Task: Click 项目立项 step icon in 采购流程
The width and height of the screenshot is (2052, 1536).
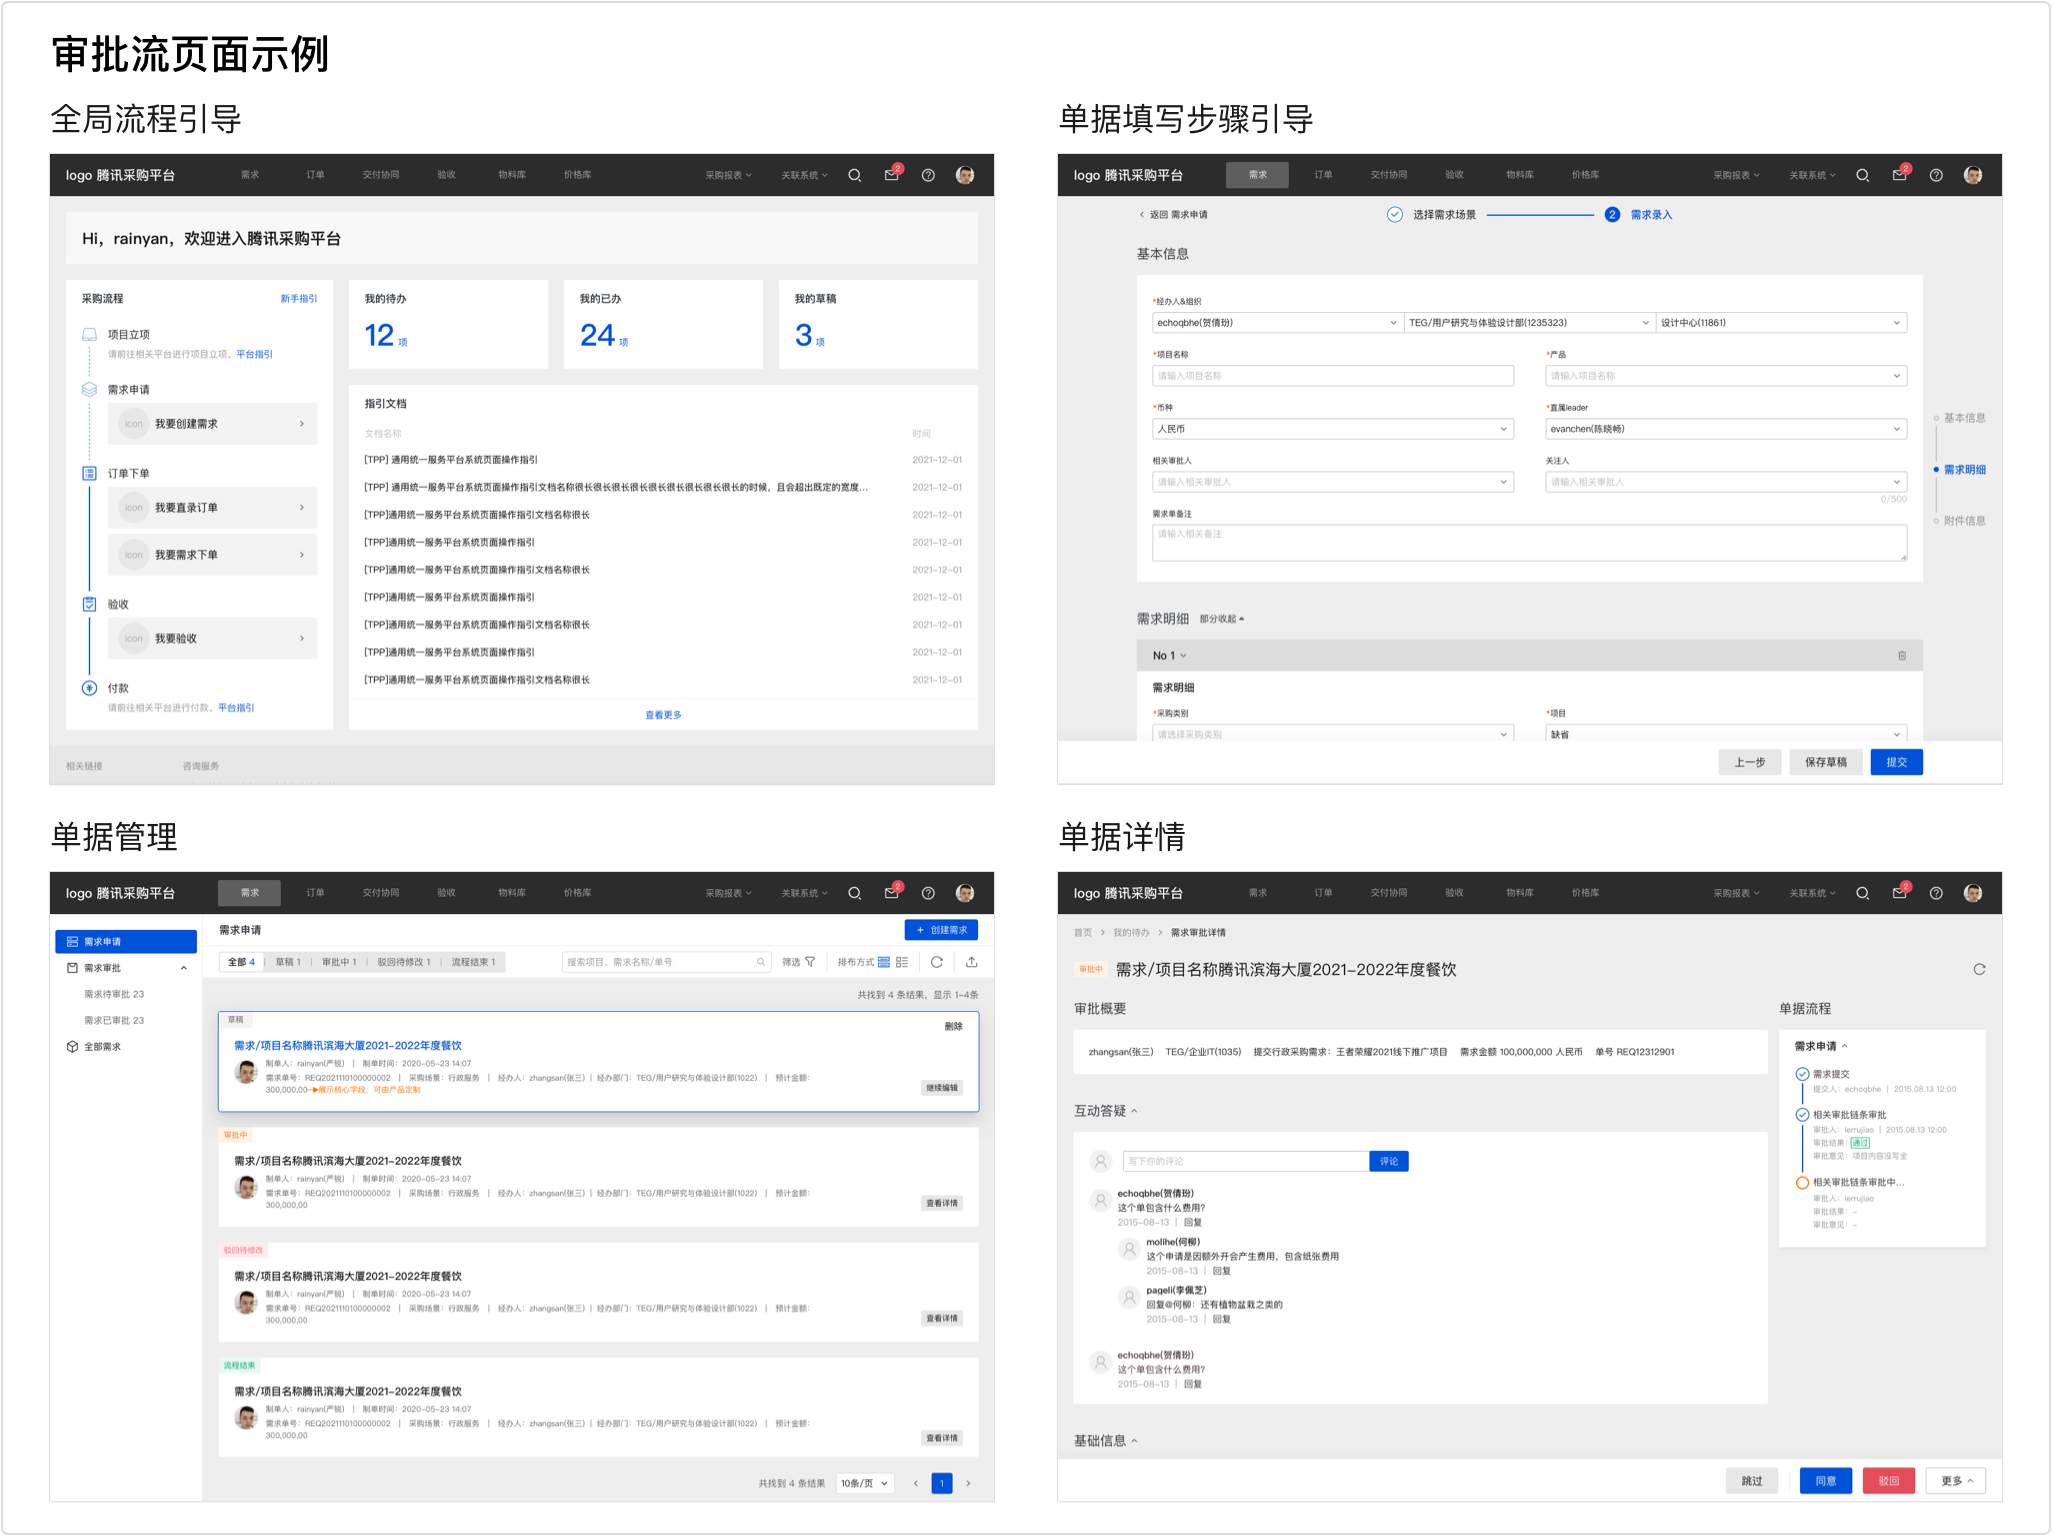Action: click(x=89, y=335)
